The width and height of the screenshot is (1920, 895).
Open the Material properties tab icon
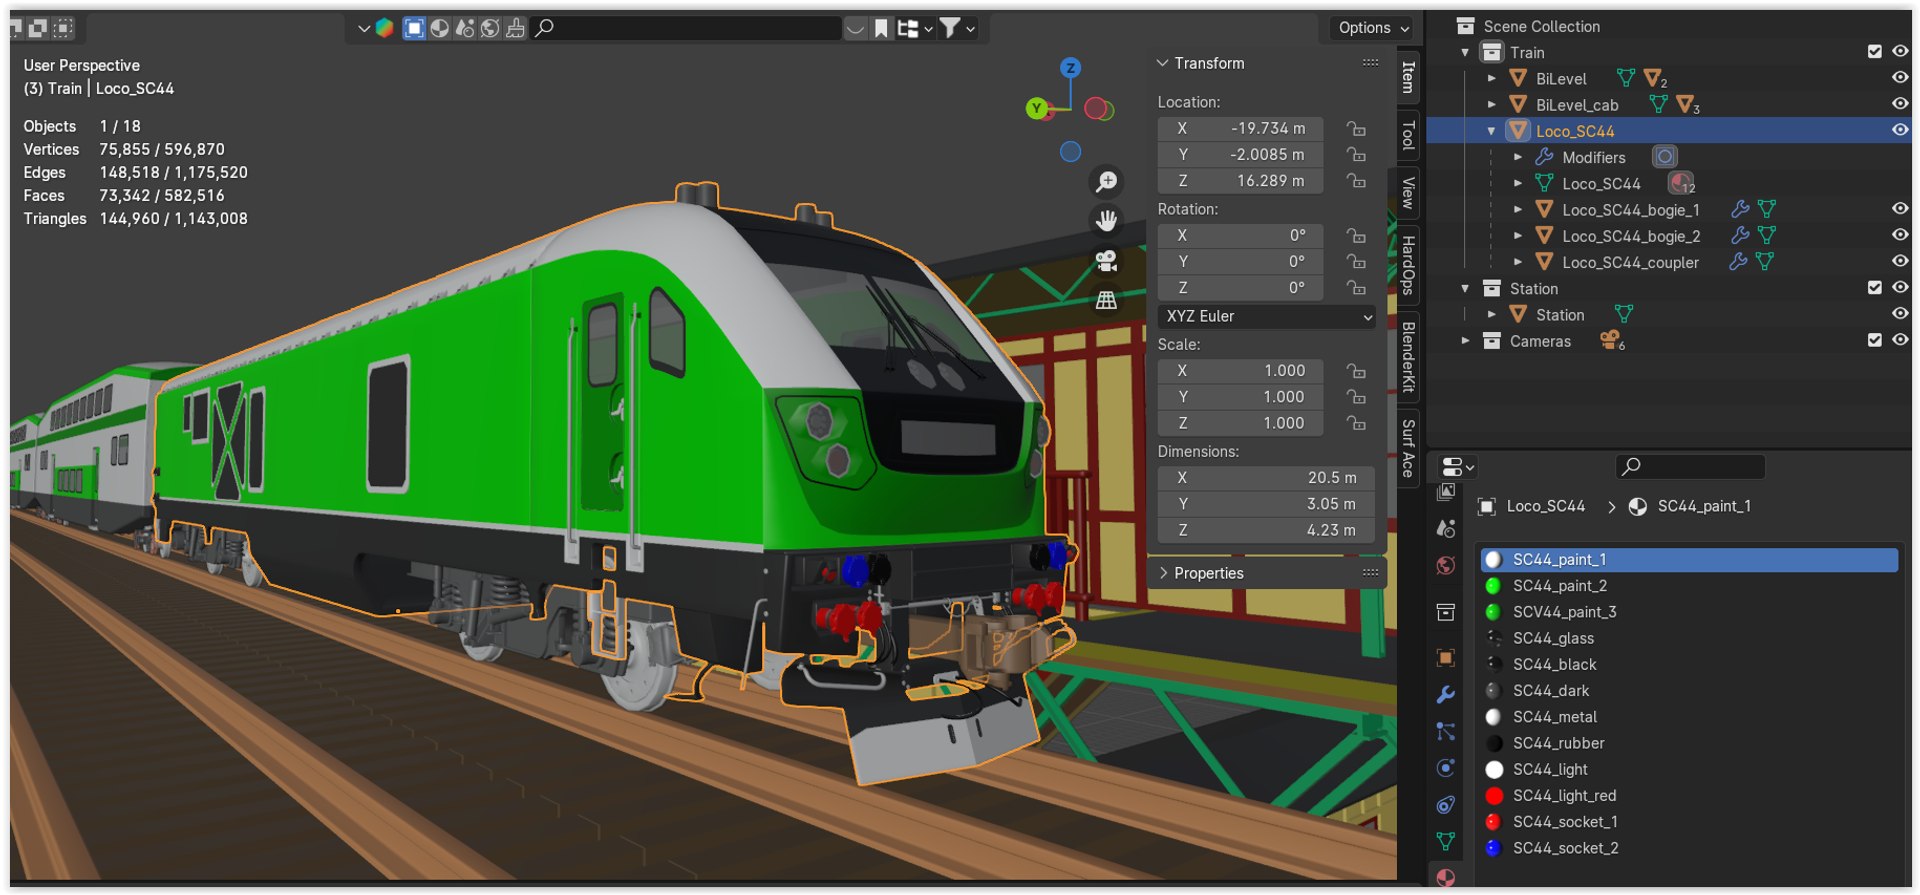(x=1445, y=878)
